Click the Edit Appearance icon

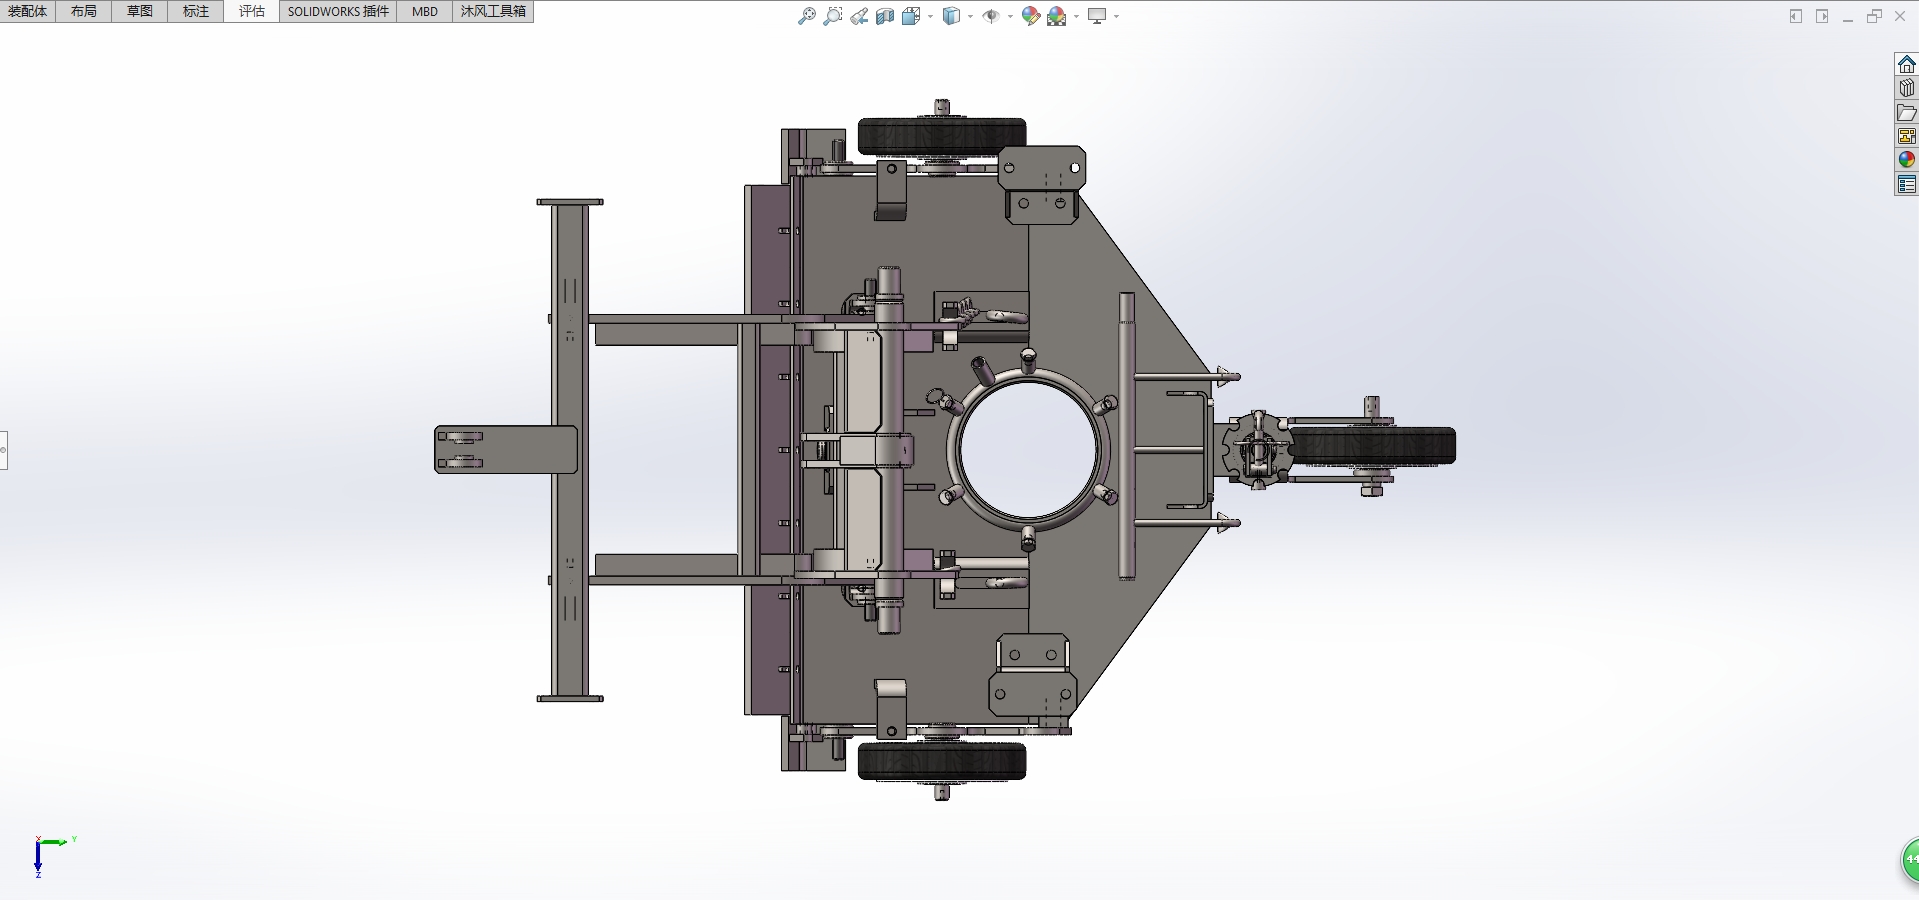coord(1031,16)
